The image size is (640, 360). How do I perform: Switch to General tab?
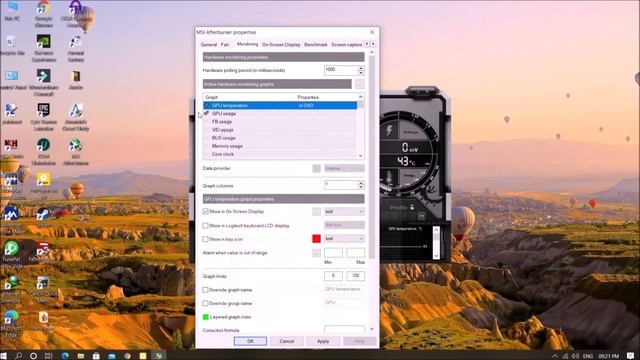[x=209, y=44]
